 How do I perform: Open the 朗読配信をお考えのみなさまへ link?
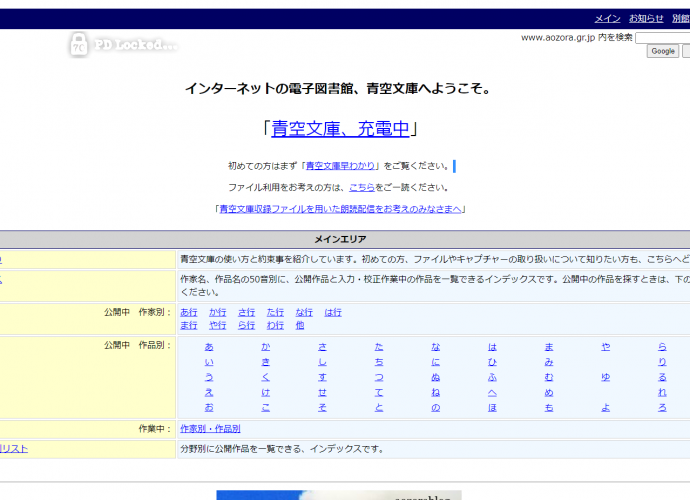click(340, 209)
